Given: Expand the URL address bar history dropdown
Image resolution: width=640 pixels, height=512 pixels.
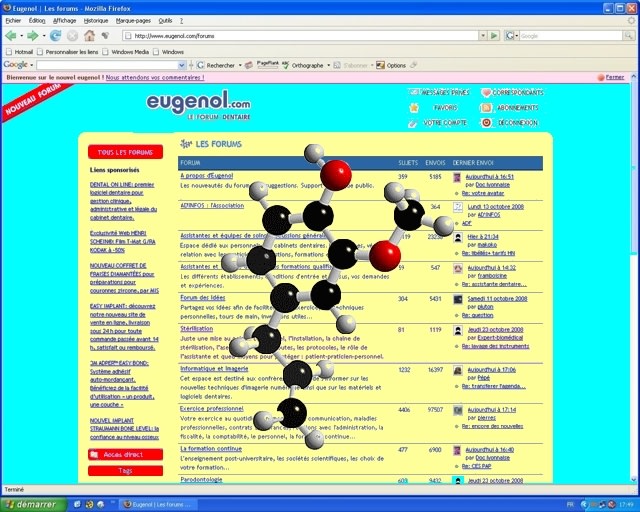Looking at the screenshot, I should point(484,36).
